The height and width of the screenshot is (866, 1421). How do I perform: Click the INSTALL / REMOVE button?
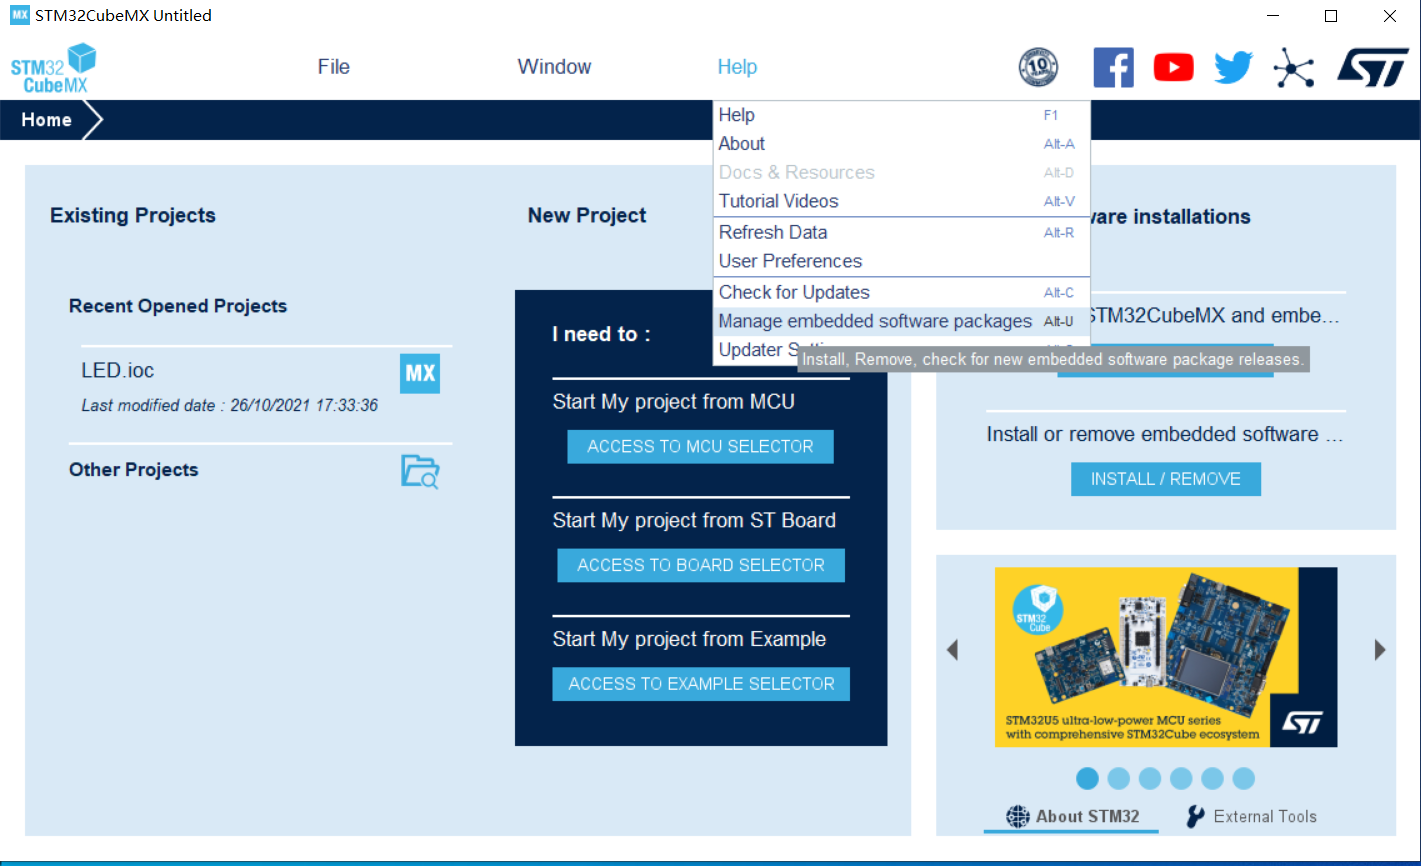[x=1165, y=479]
